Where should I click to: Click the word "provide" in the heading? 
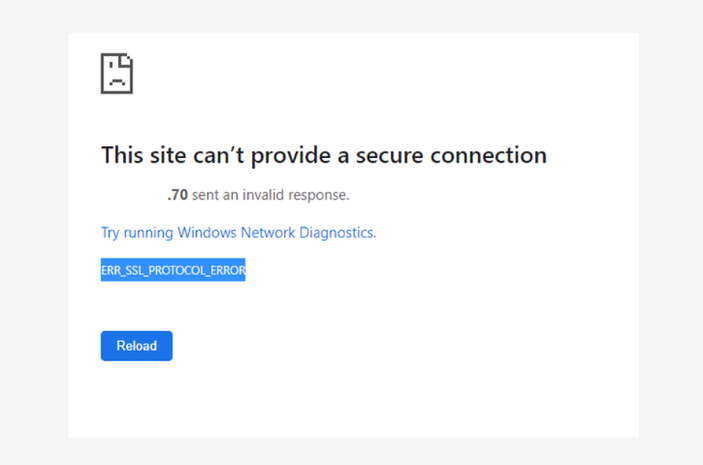tap(291, 156)
